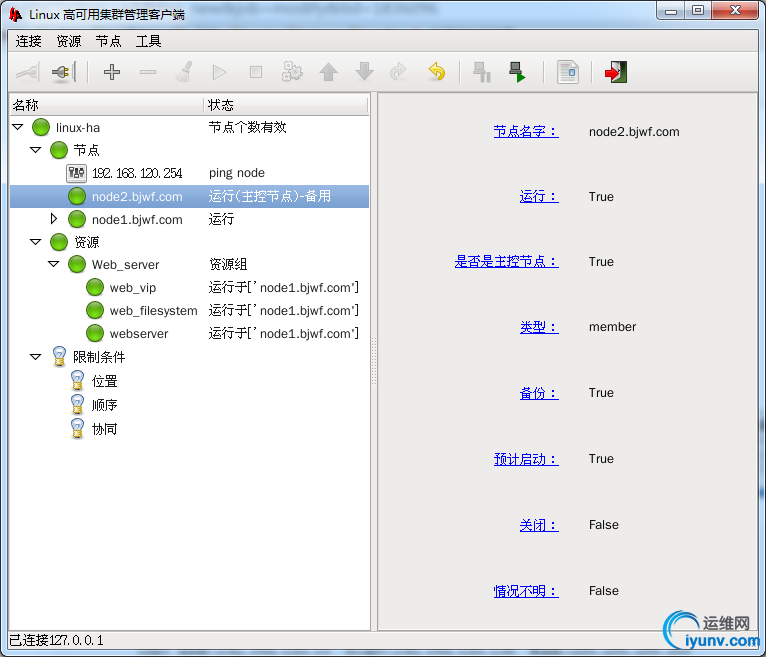Select the web_filesystem resource row
Image resolution: width=766 pixels, height=657 pixels.
point(189,310)
